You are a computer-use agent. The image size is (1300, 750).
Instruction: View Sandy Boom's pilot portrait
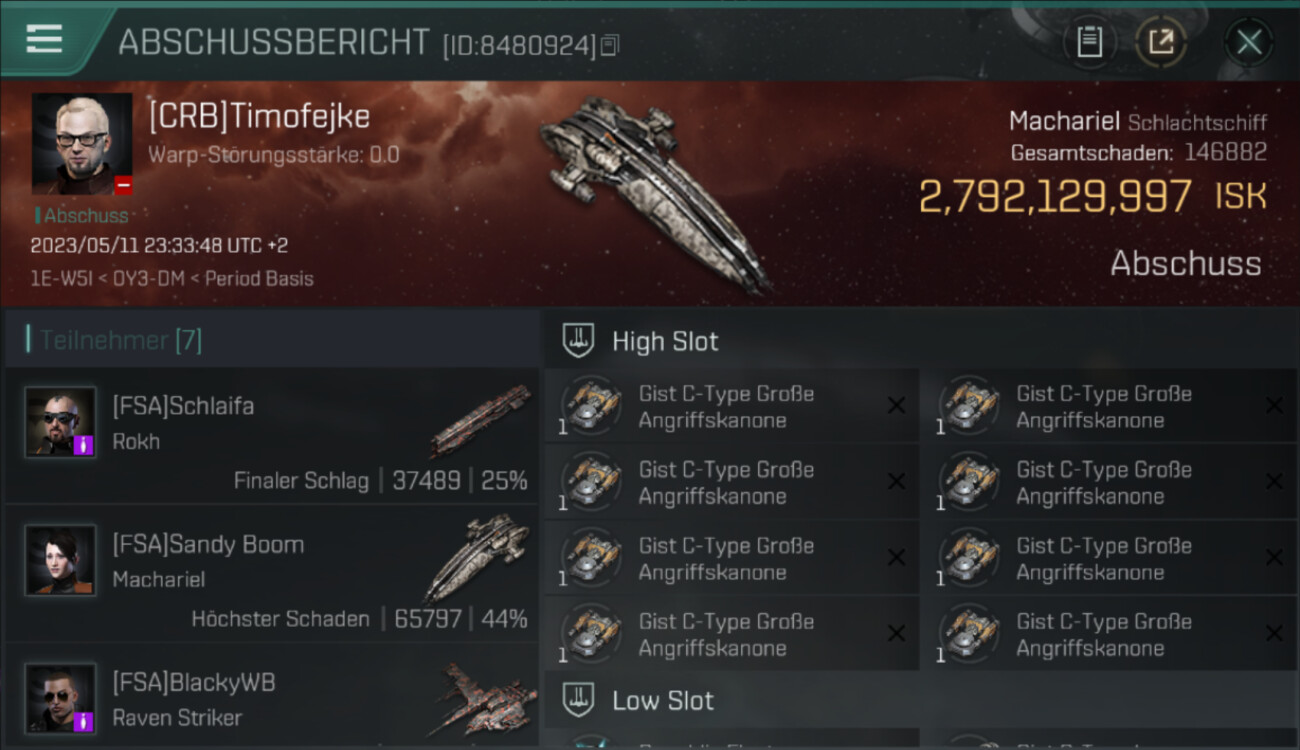point(60,560)
